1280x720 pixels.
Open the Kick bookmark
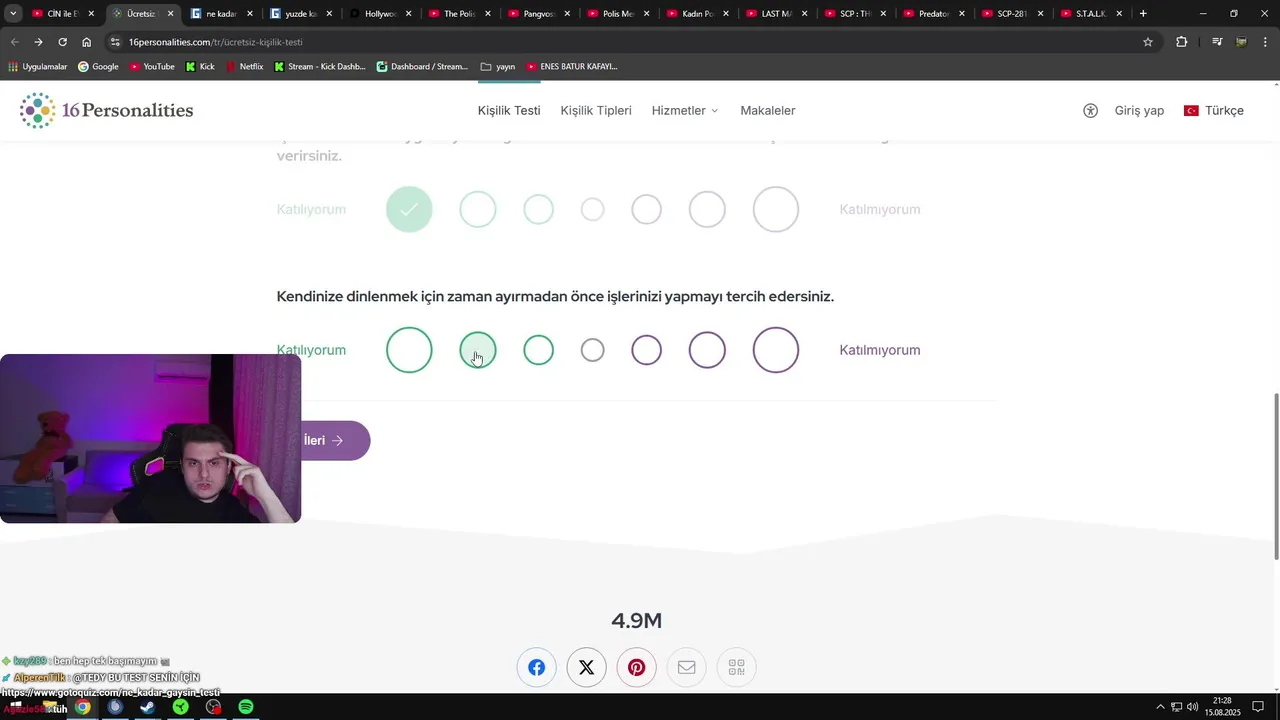point(200,67)
